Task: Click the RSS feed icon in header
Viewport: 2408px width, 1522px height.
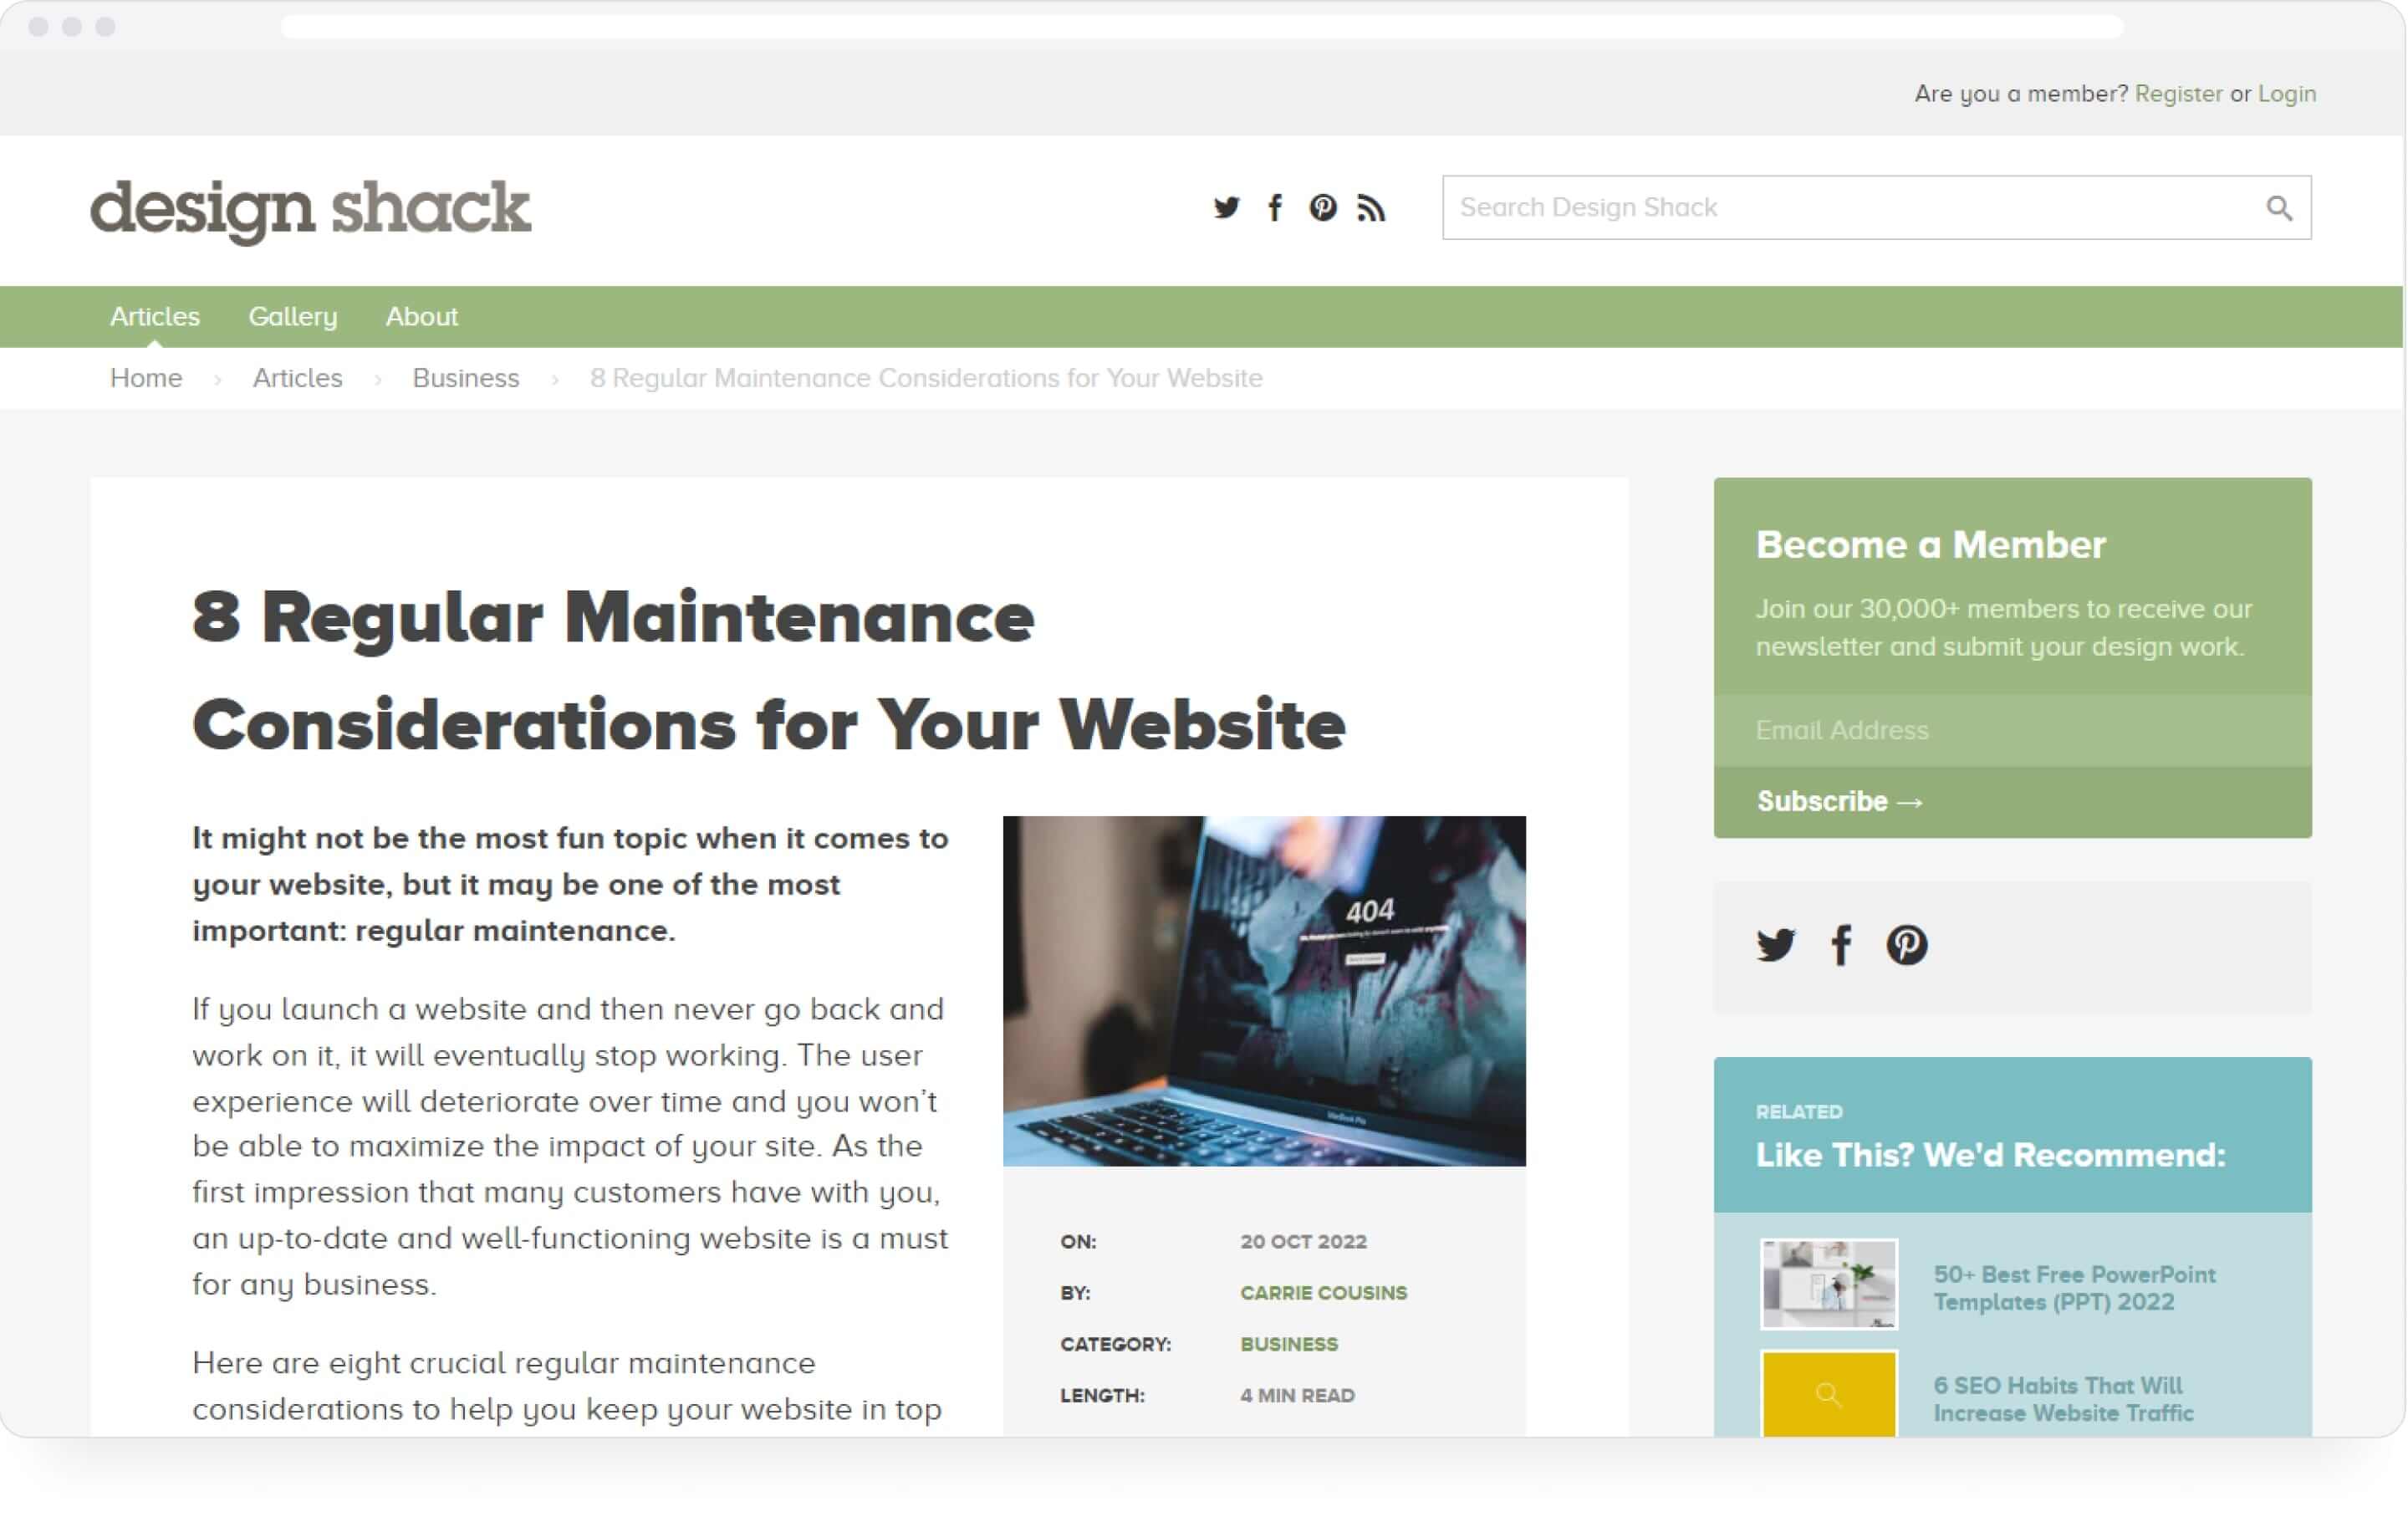Action: point(1372,207)
